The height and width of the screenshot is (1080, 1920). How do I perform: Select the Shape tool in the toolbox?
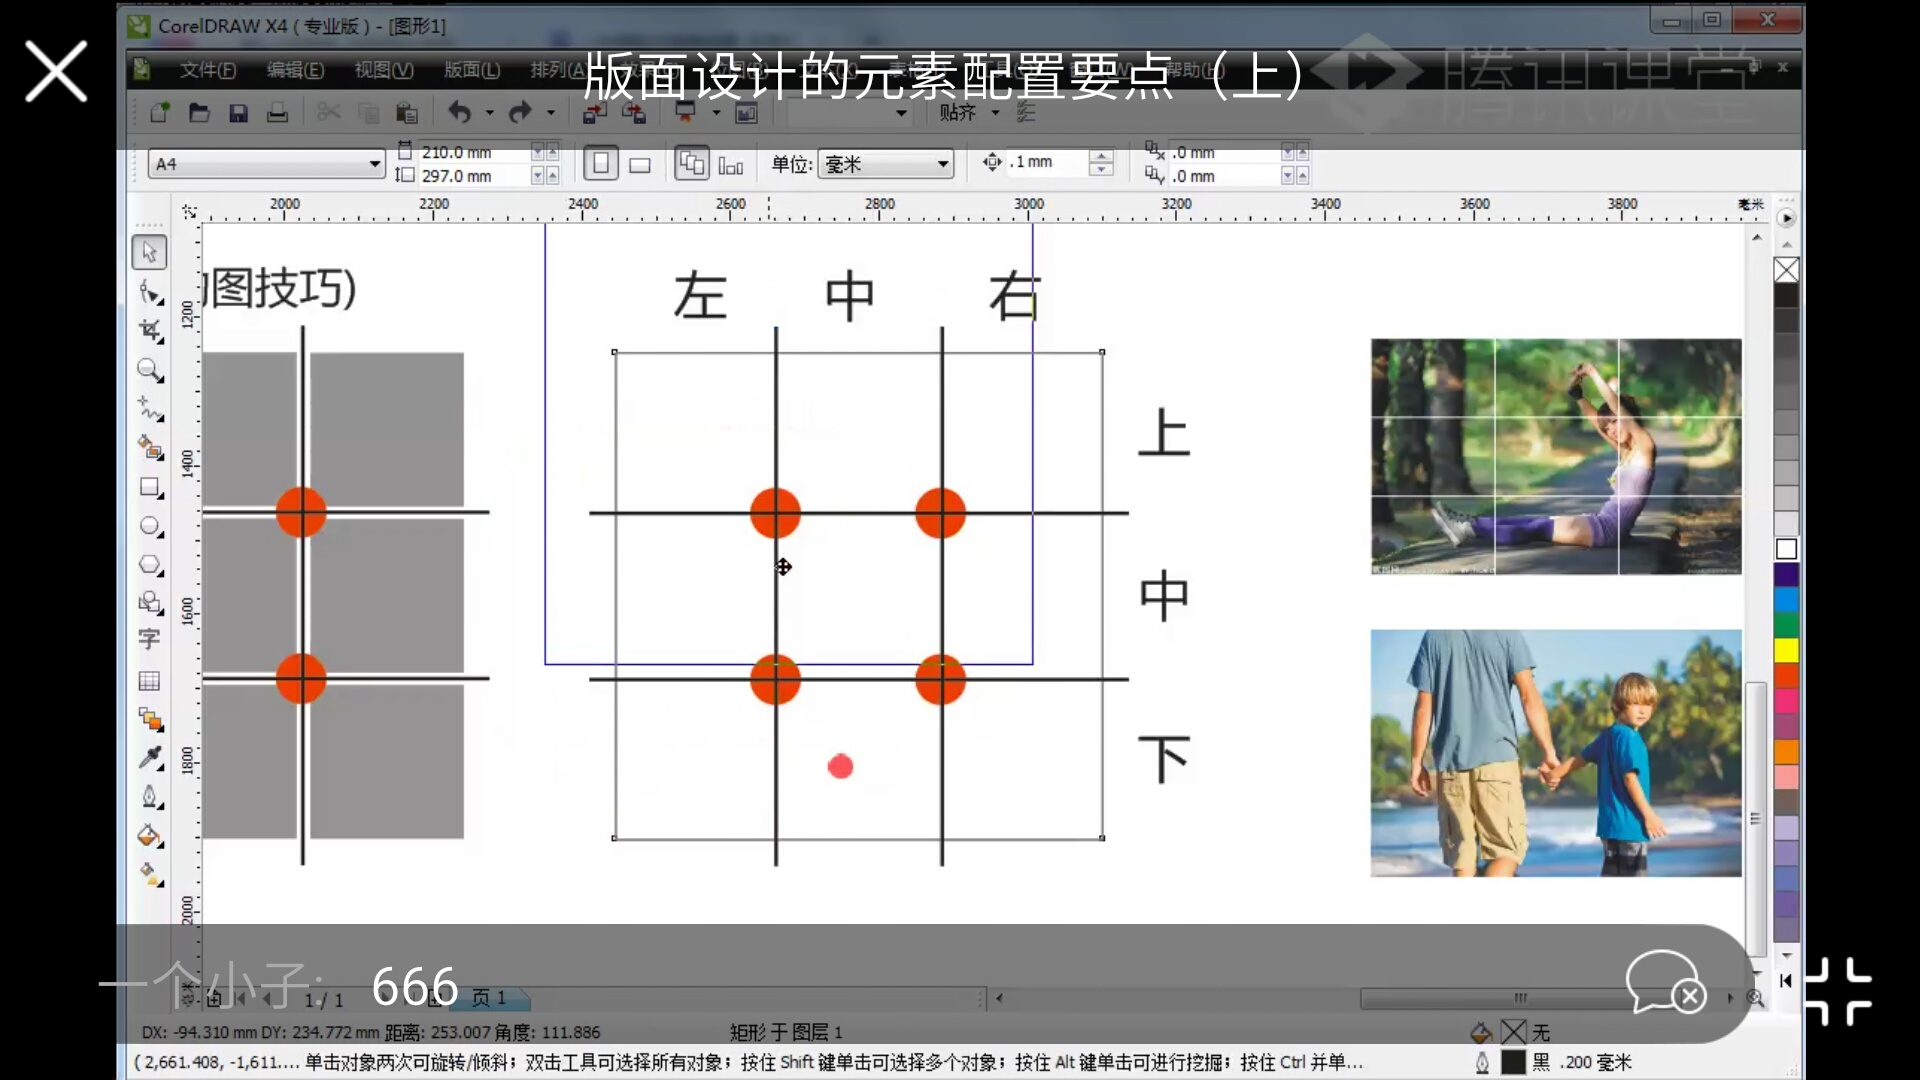(x=150, y=292)
